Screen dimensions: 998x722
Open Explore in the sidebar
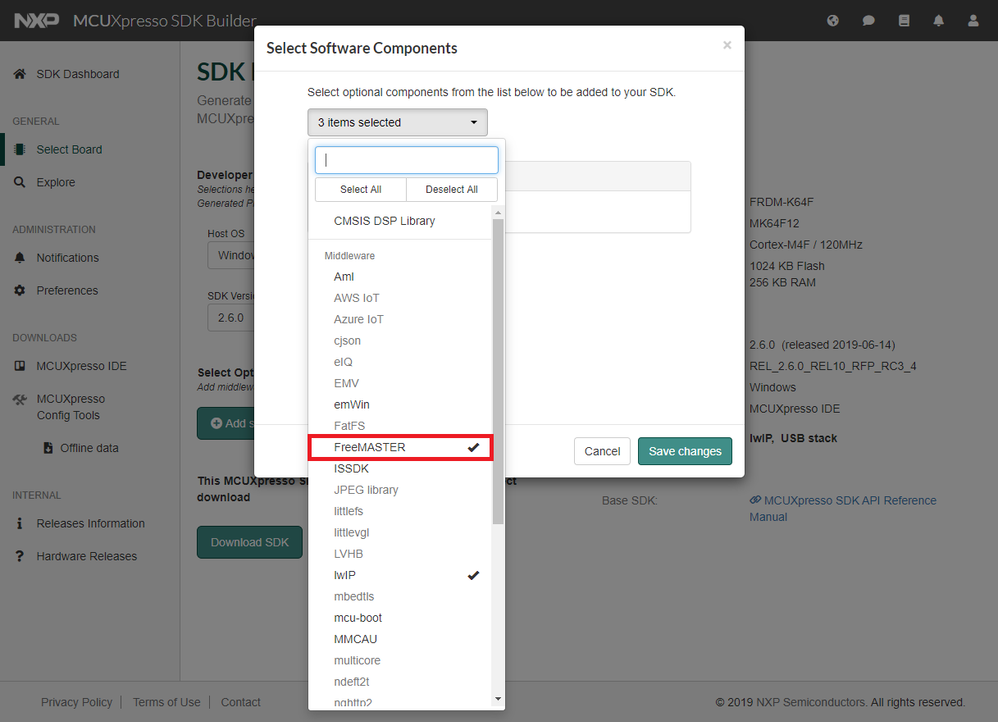click(55, 182)
